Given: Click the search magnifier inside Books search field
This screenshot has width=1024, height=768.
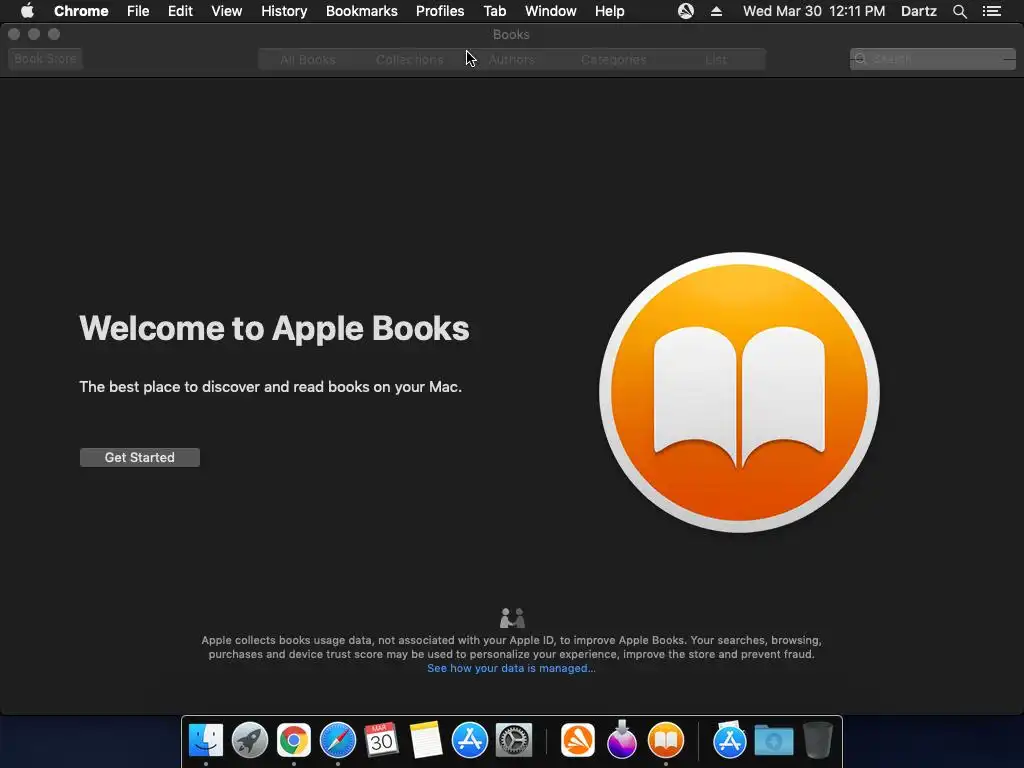Looking at the screenshot, I should (861, 59).
